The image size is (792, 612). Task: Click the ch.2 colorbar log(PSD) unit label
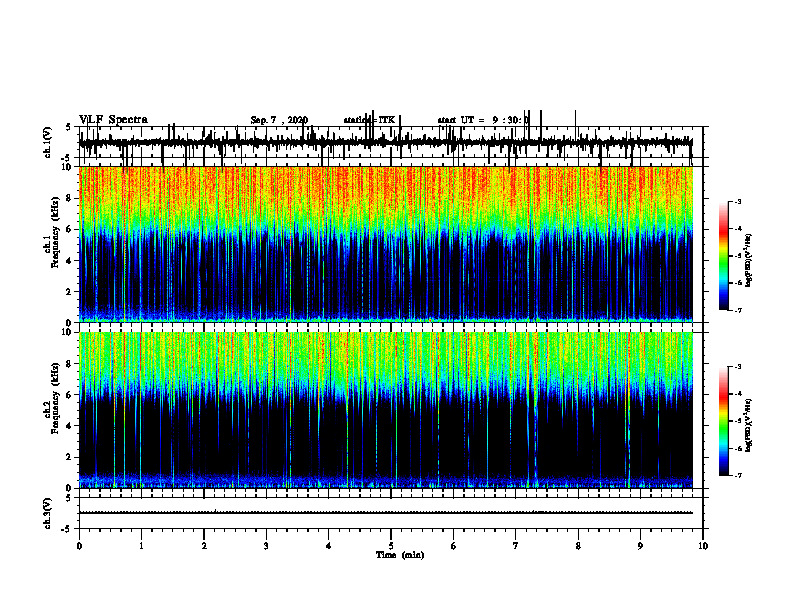(749, 425)
